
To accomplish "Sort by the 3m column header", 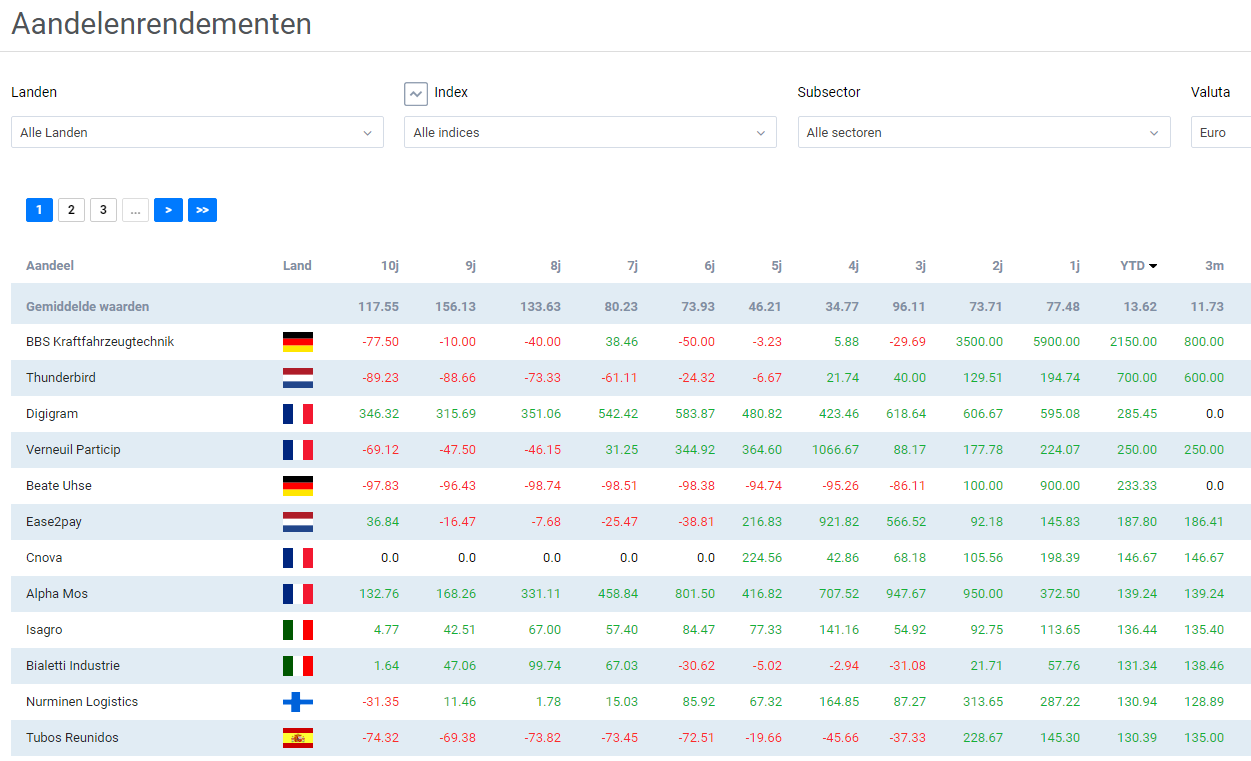I will 1214,266.
